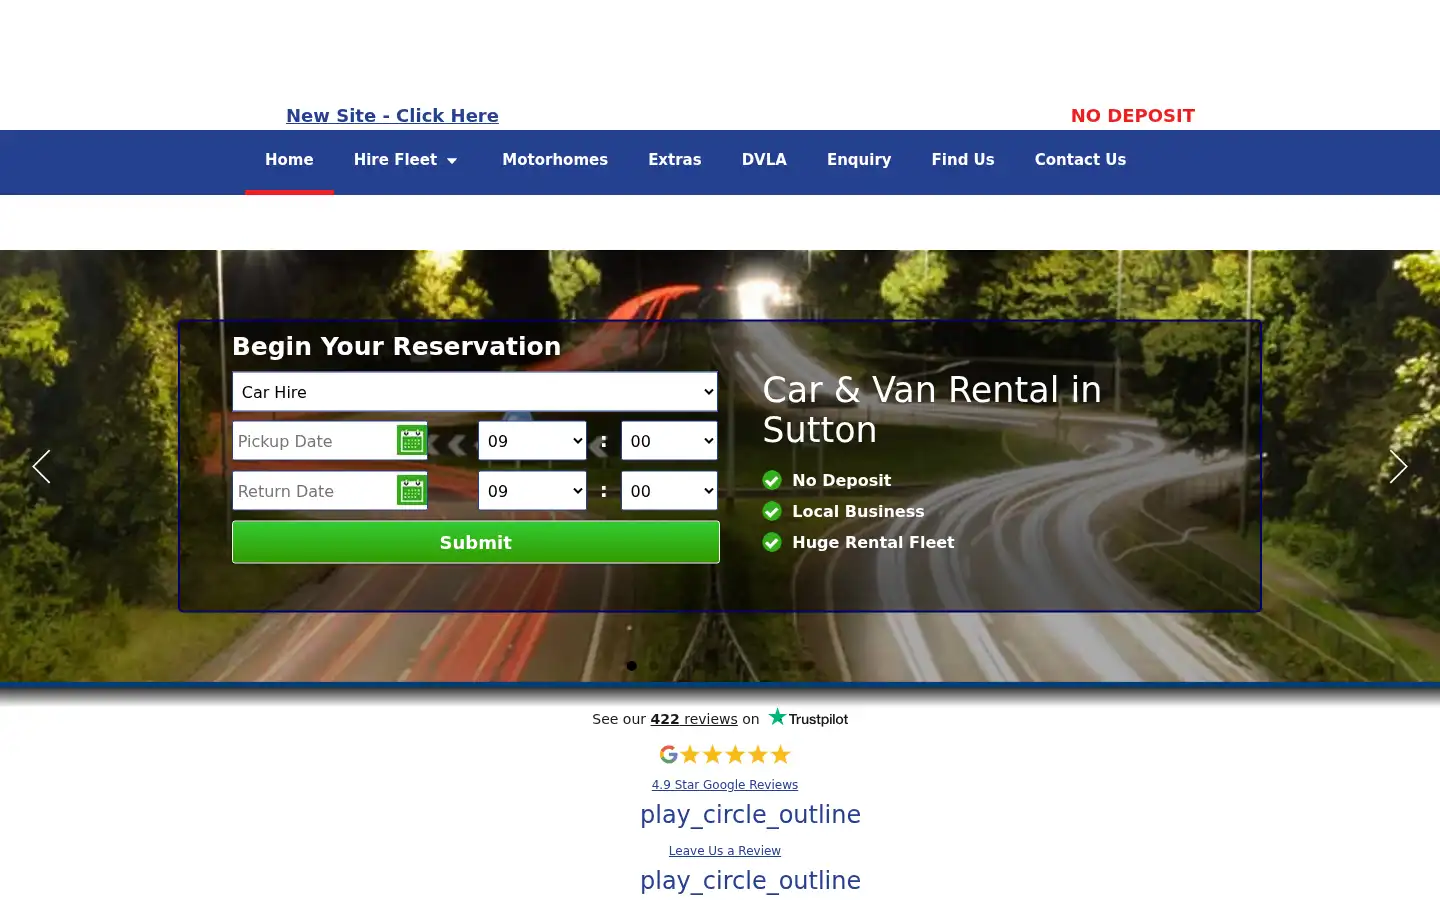
Task: Click the No Deposit checkmark icon
Action: click(772, 480)
